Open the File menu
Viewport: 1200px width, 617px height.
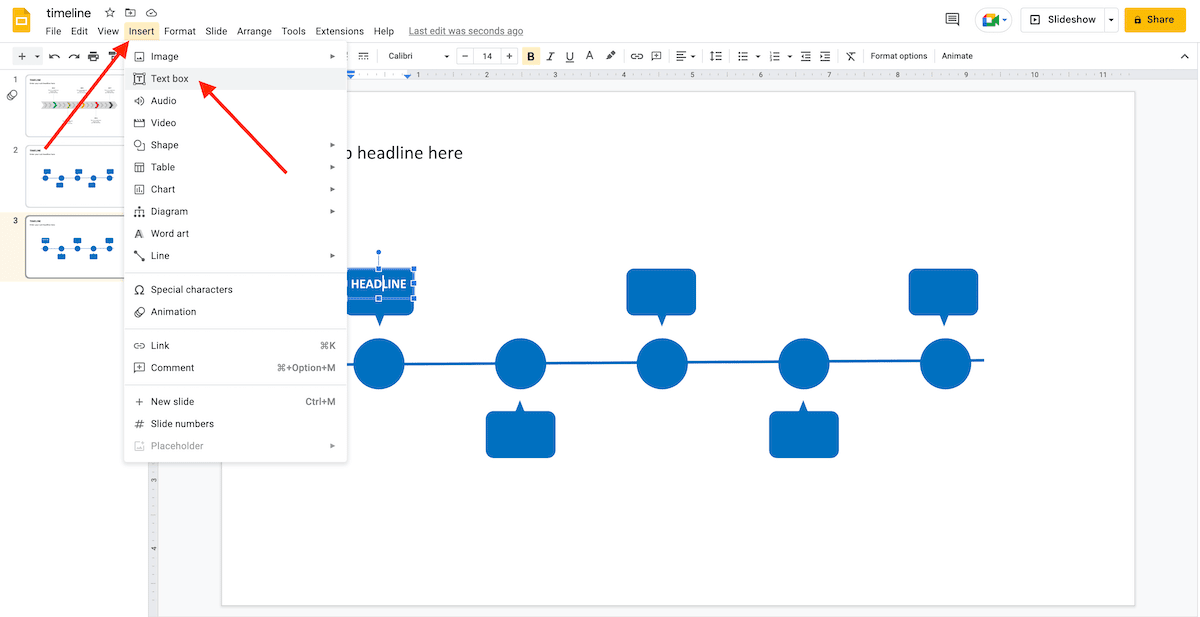(53, 31)
